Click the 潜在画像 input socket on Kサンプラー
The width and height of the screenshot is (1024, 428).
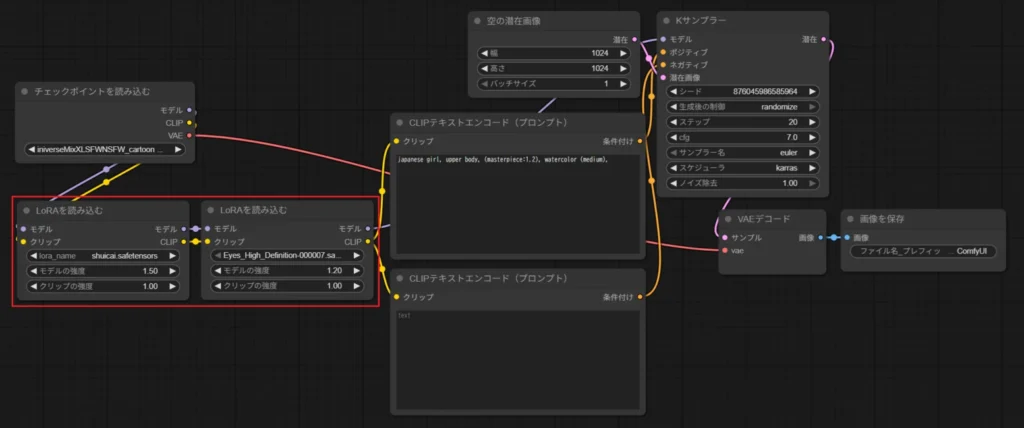coord(664,77)
